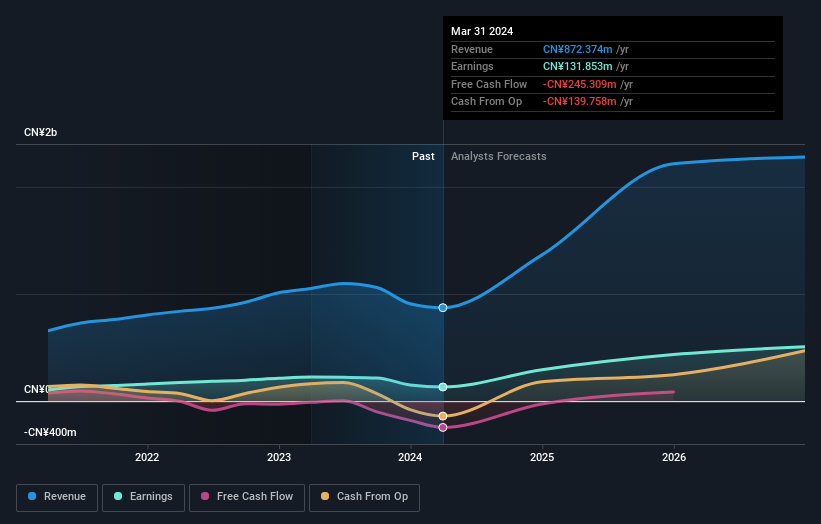Select the Free Cash Flow marker at Mar 2024
Image resolution: width=821 pixels, height=524 pixels.
tap(443, 428)
